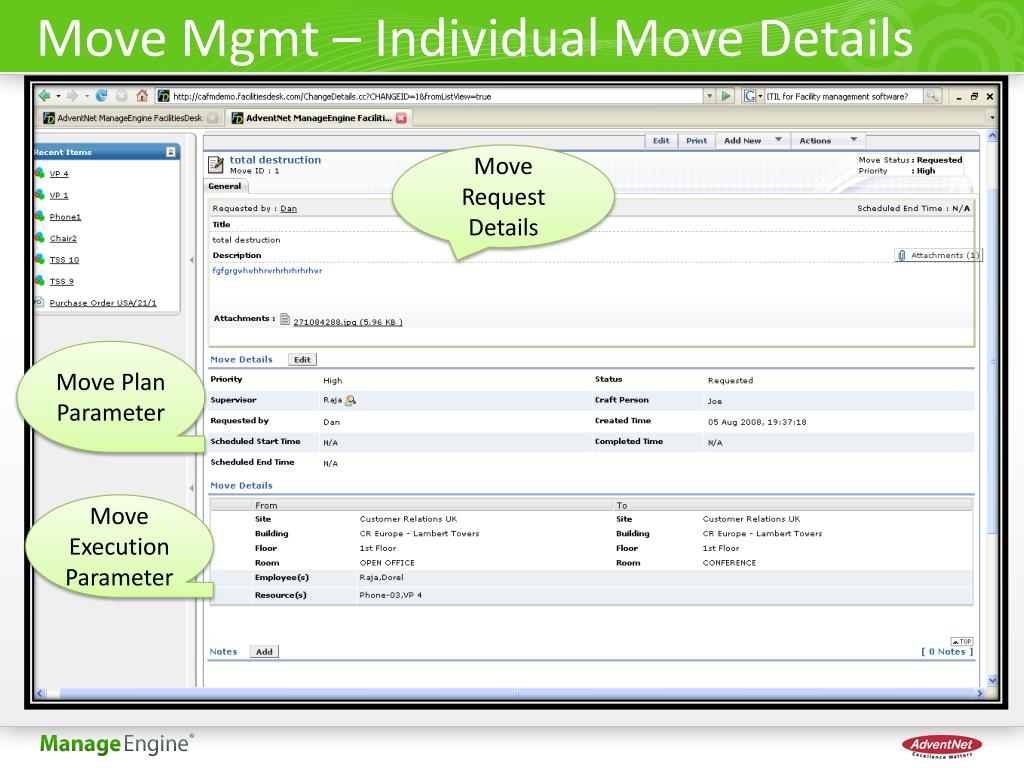Click the Google search engine icon
The image size is (1024, 768).
750,96
